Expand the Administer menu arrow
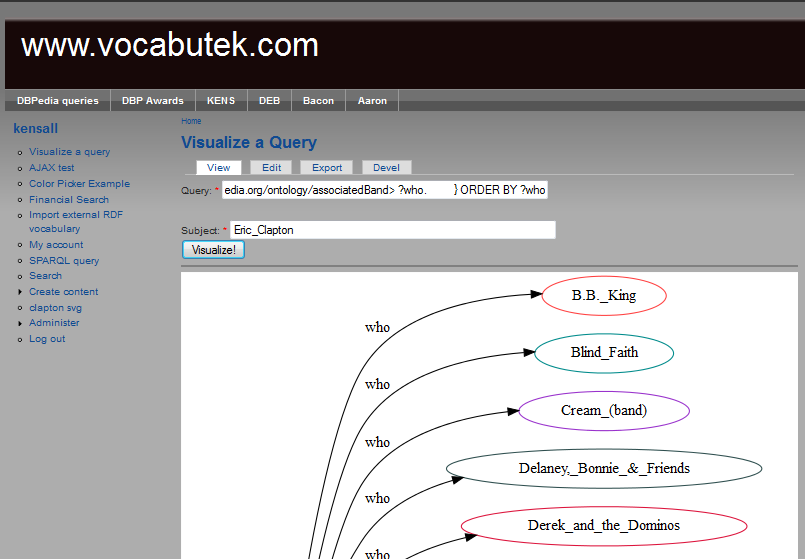 click(20, 323)
